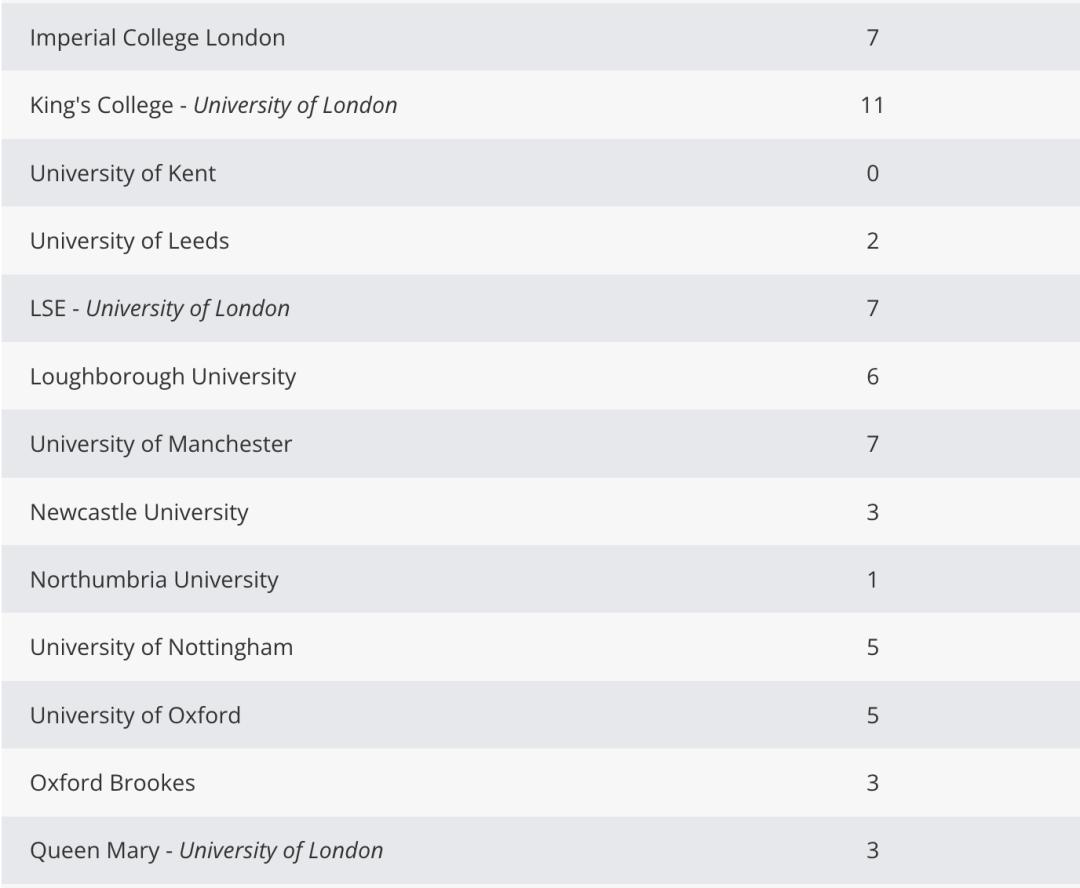
Task: Select Loughborough University in the table
Action: (163, 376)
